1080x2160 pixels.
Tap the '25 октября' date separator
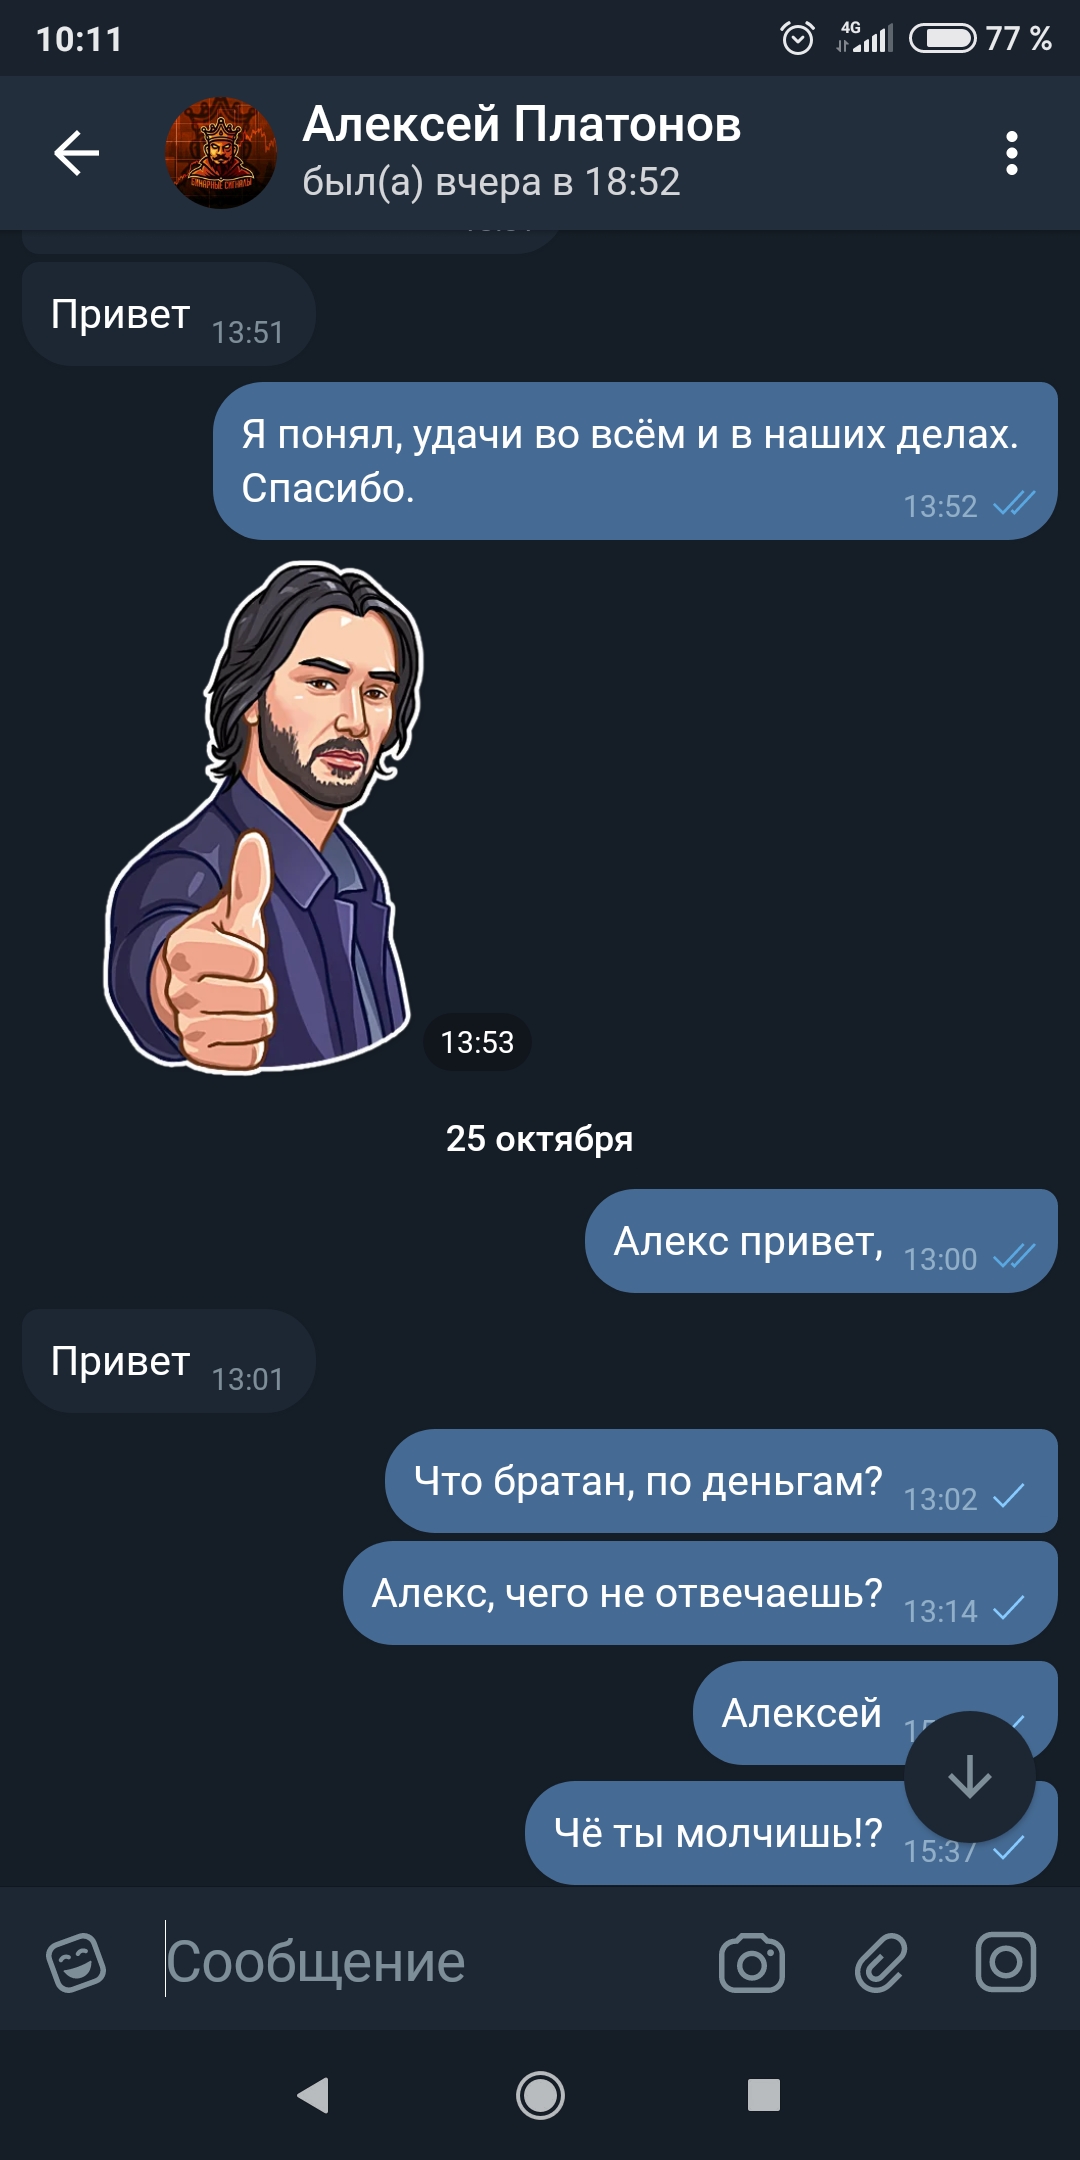(539, 1138)
